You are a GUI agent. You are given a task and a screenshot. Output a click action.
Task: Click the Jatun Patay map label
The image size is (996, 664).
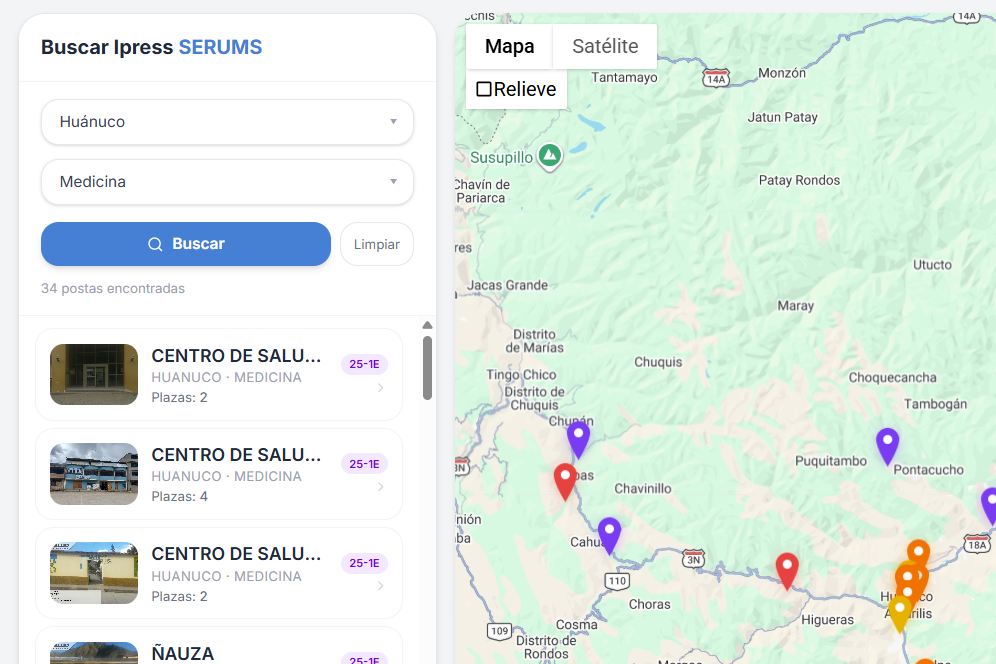pyautogui.click(x=783, y=118)
